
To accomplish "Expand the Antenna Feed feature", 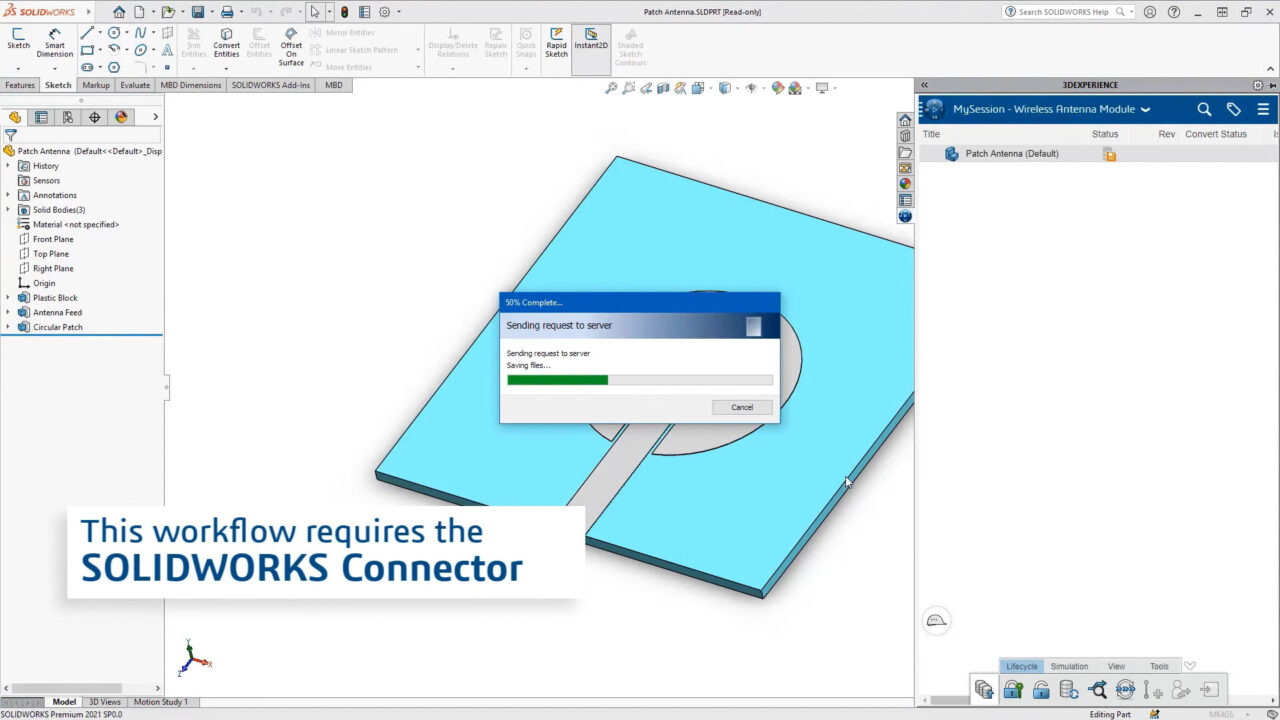I will click(8, 312).
